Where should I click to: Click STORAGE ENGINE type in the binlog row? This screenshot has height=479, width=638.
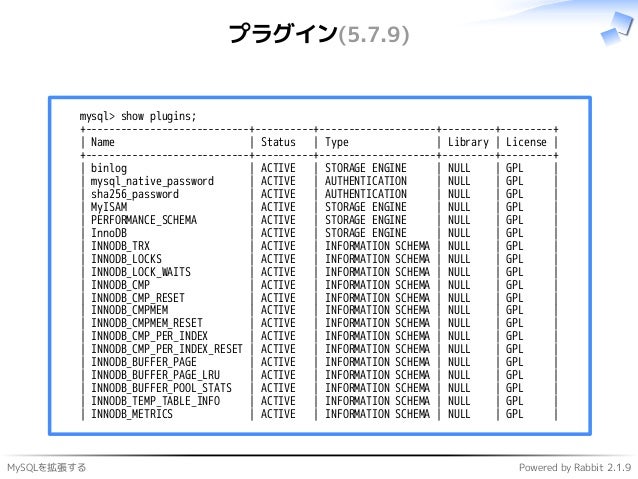click(365, 168)
